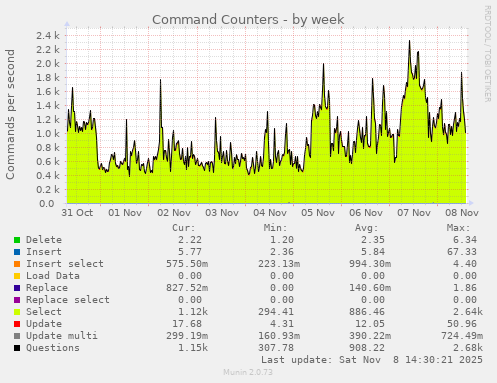Click the '08 Nov' date label
Image resolution: width=497 pixels, height=383 pixels.
tap(462, 213)
